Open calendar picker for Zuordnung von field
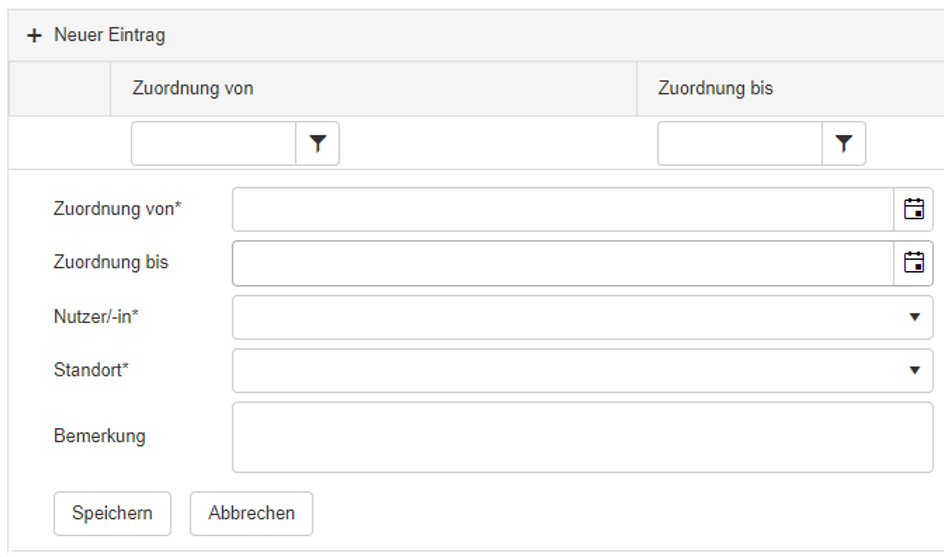 click(x=914, y=209)
